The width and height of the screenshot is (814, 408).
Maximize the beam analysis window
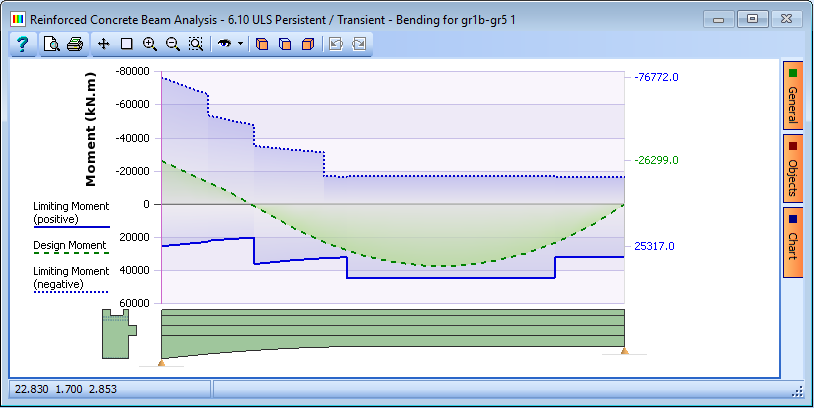(x=752, y=20)
